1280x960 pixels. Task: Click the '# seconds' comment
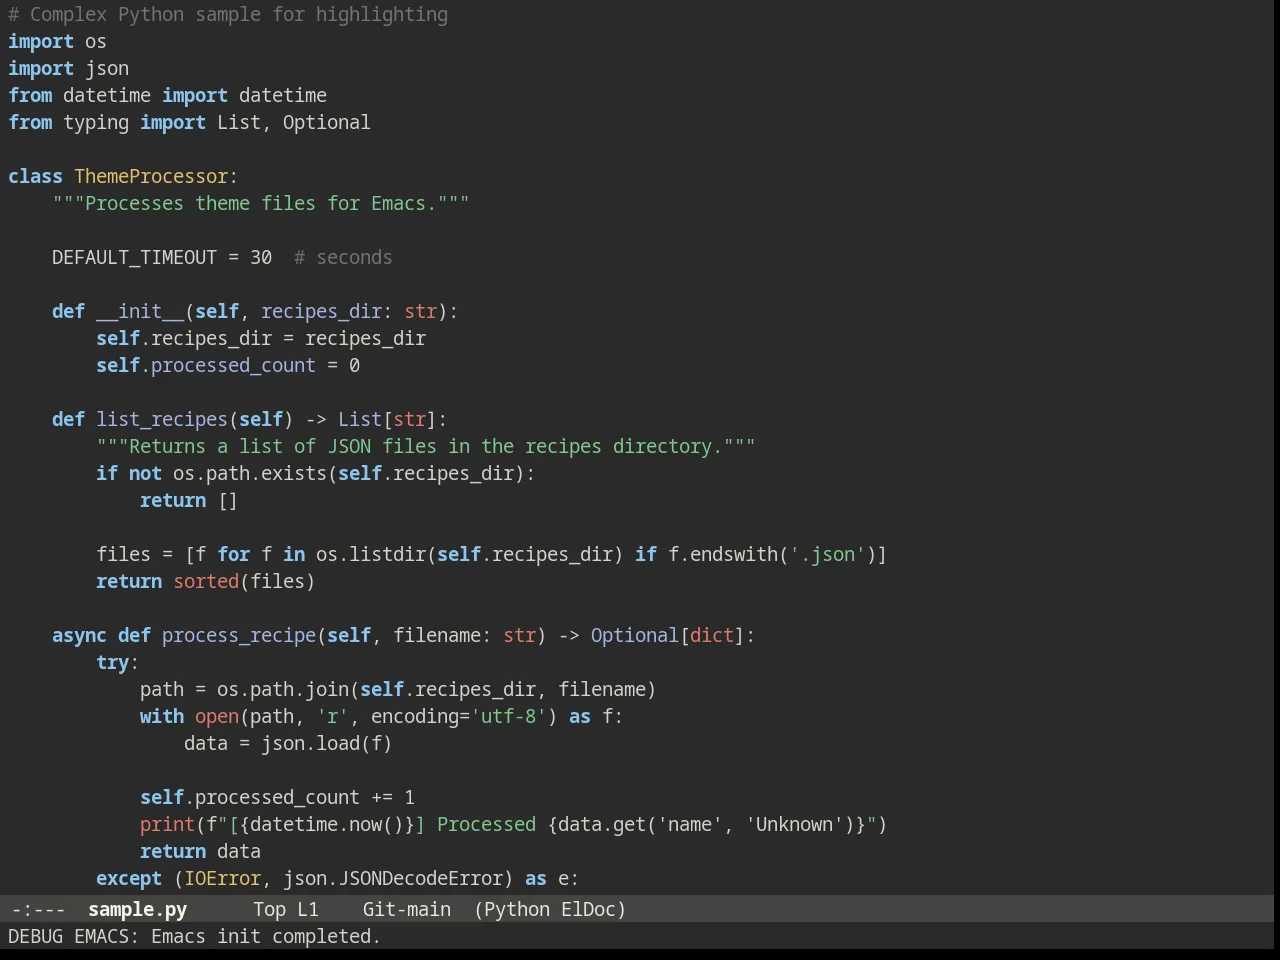[x=343, y=258]
